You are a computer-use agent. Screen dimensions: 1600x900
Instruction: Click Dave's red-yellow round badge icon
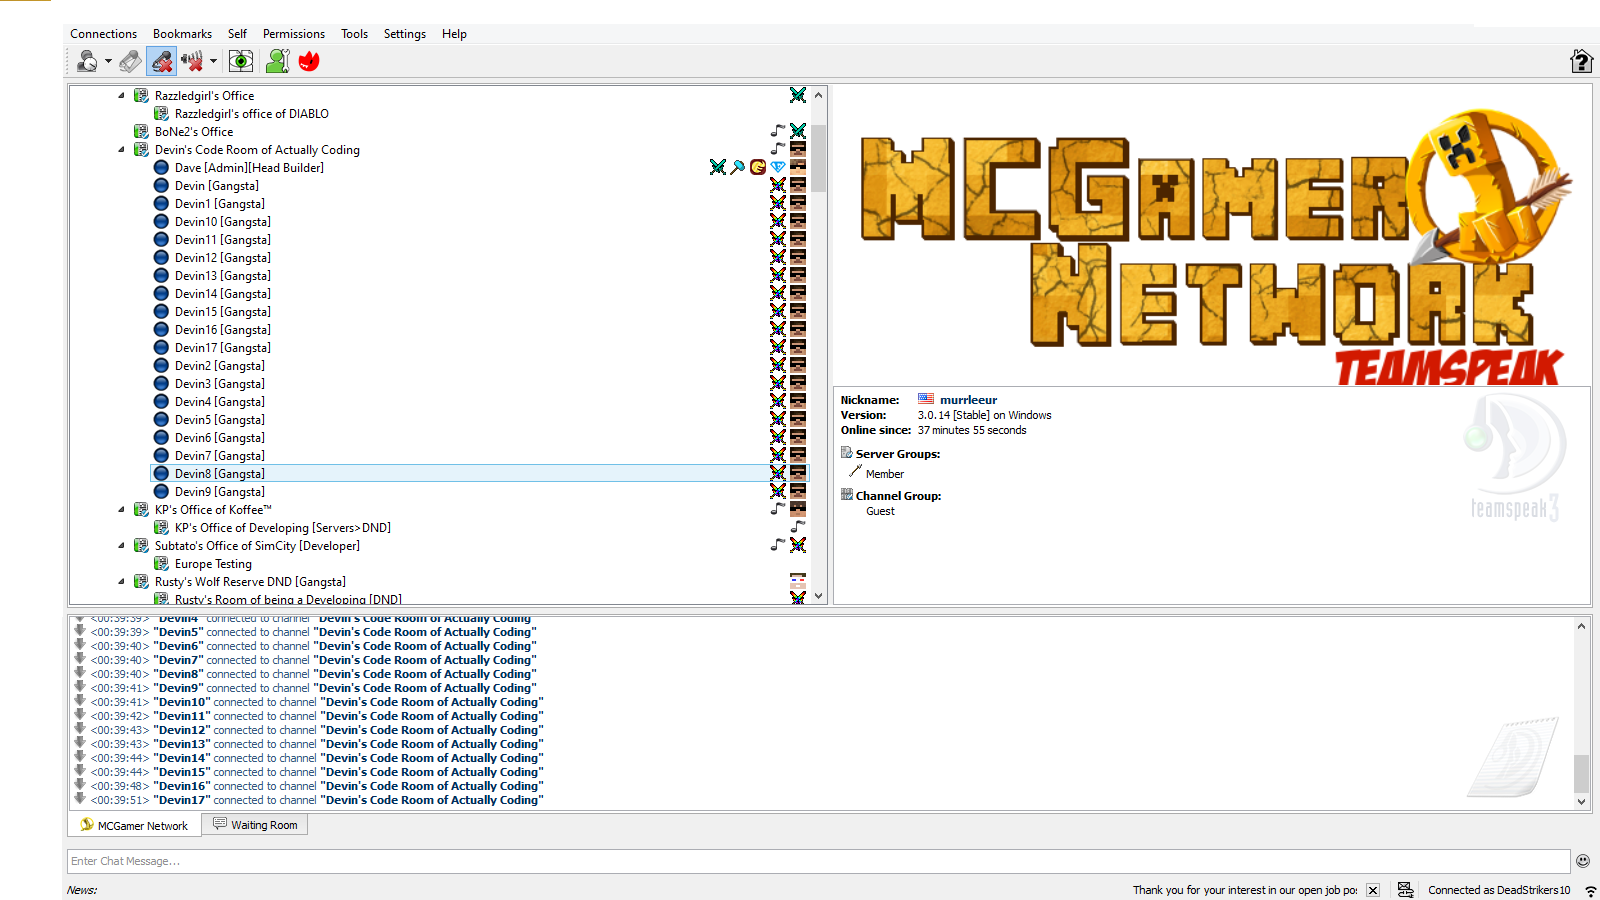758,167
